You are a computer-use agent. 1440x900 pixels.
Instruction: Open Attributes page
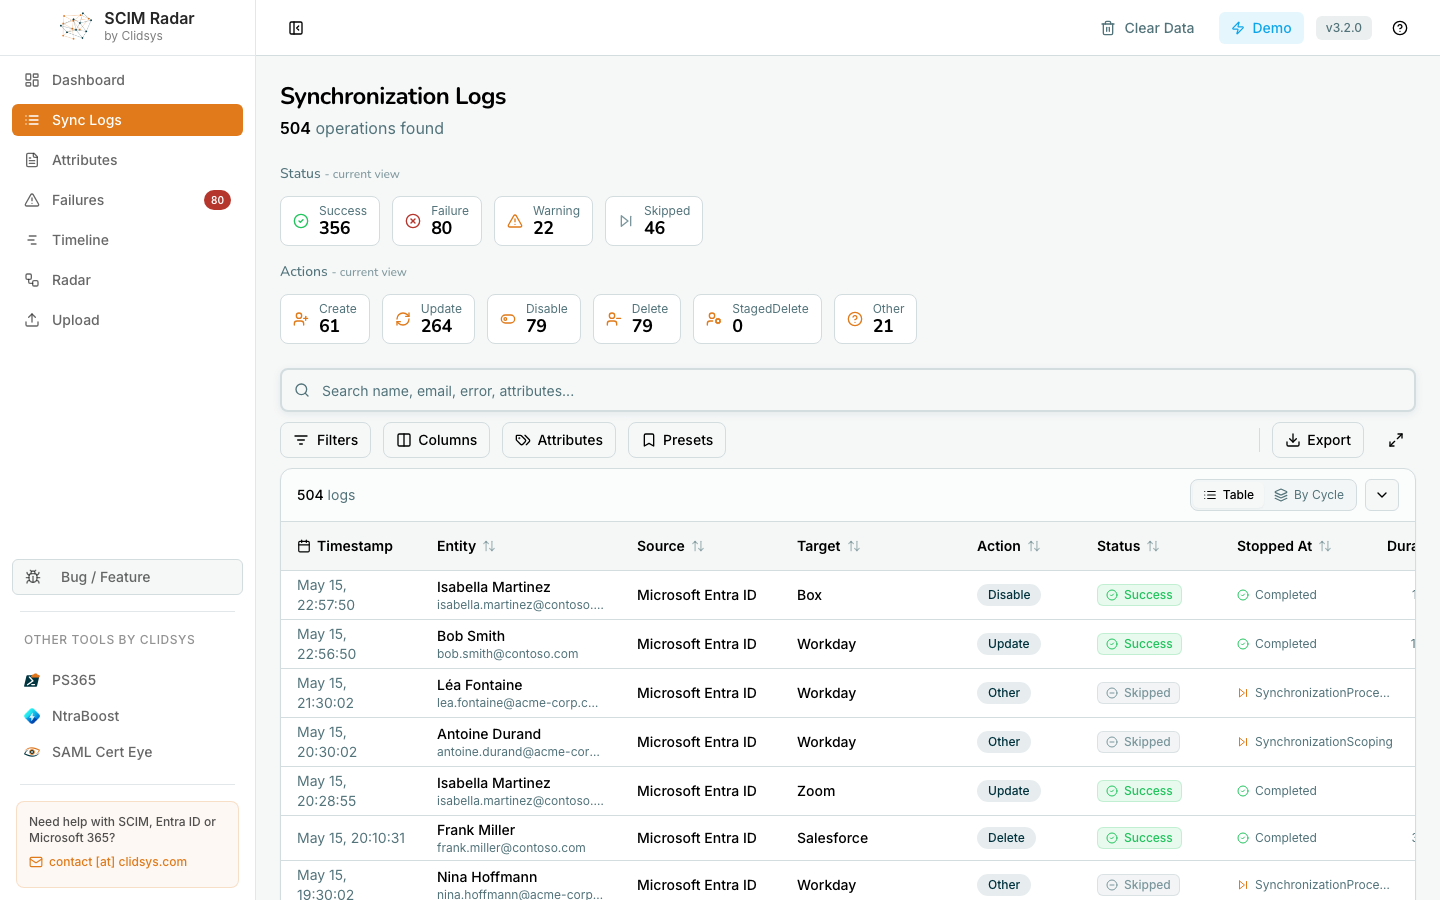[x=127, y=160]
